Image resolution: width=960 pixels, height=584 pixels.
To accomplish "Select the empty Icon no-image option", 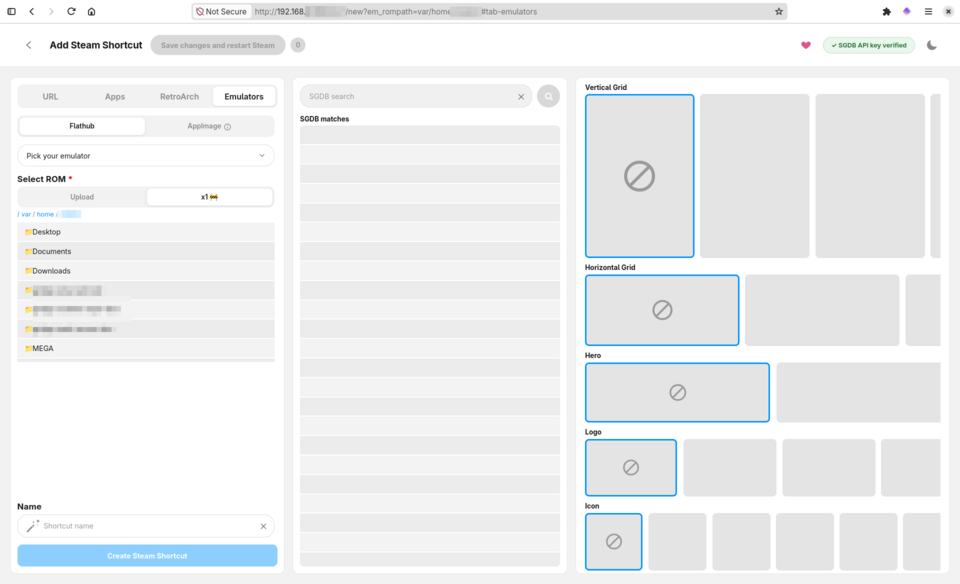I will coord(613,542).
